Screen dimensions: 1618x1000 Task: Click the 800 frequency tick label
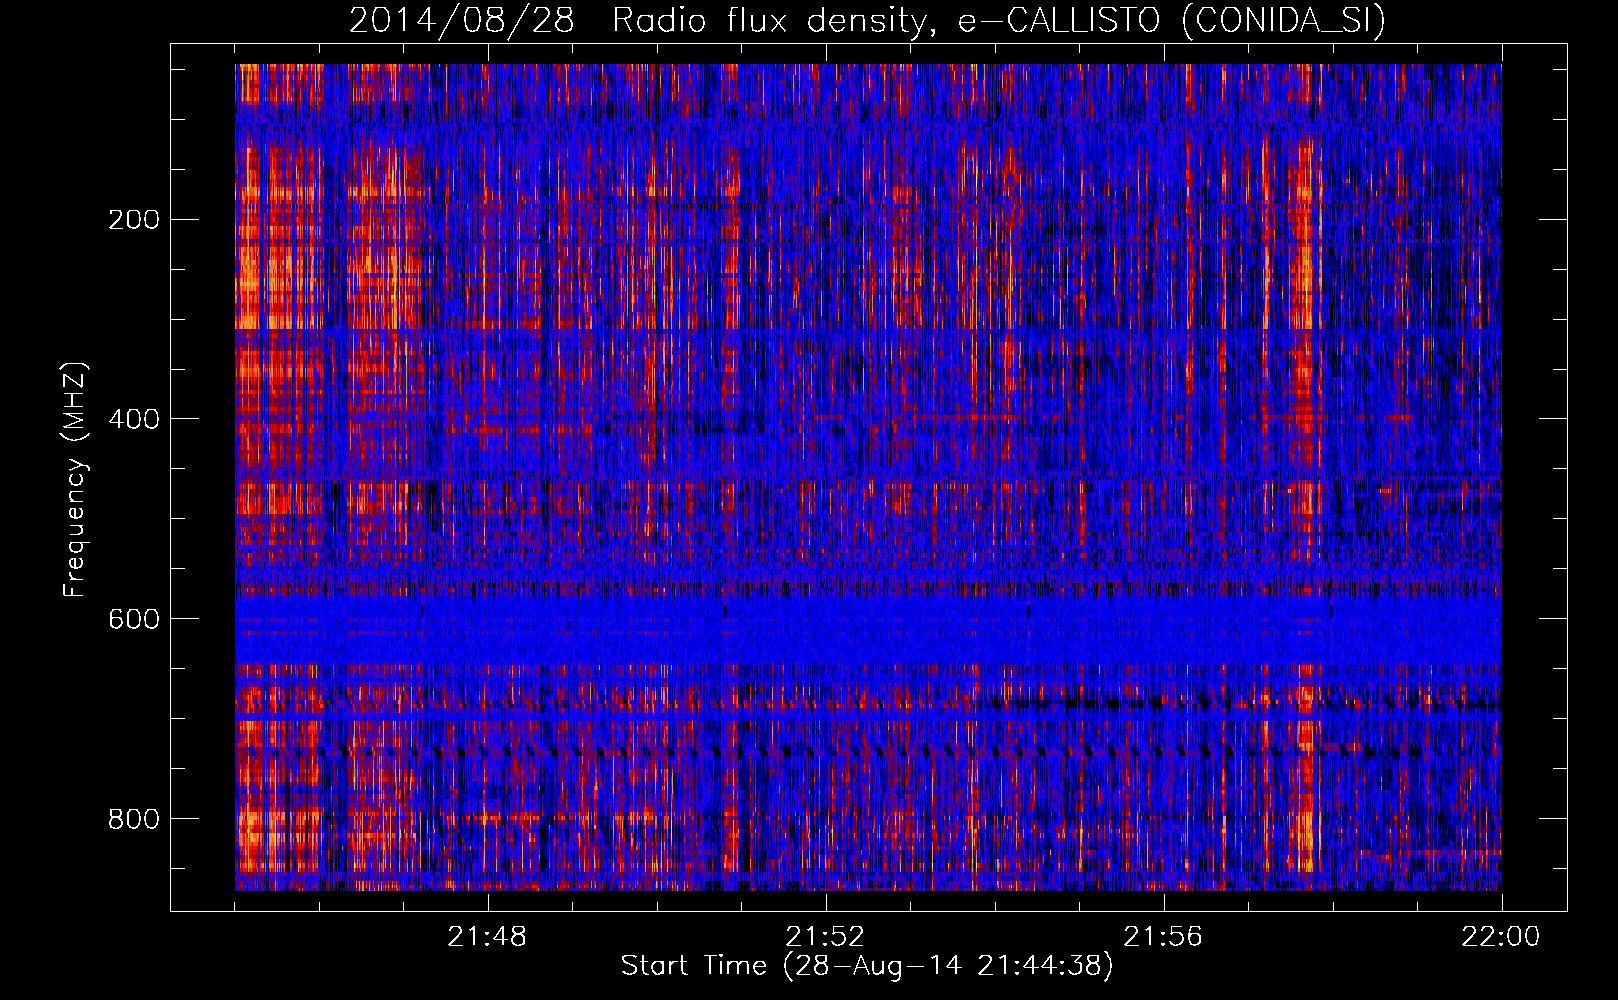coord(133,819)
